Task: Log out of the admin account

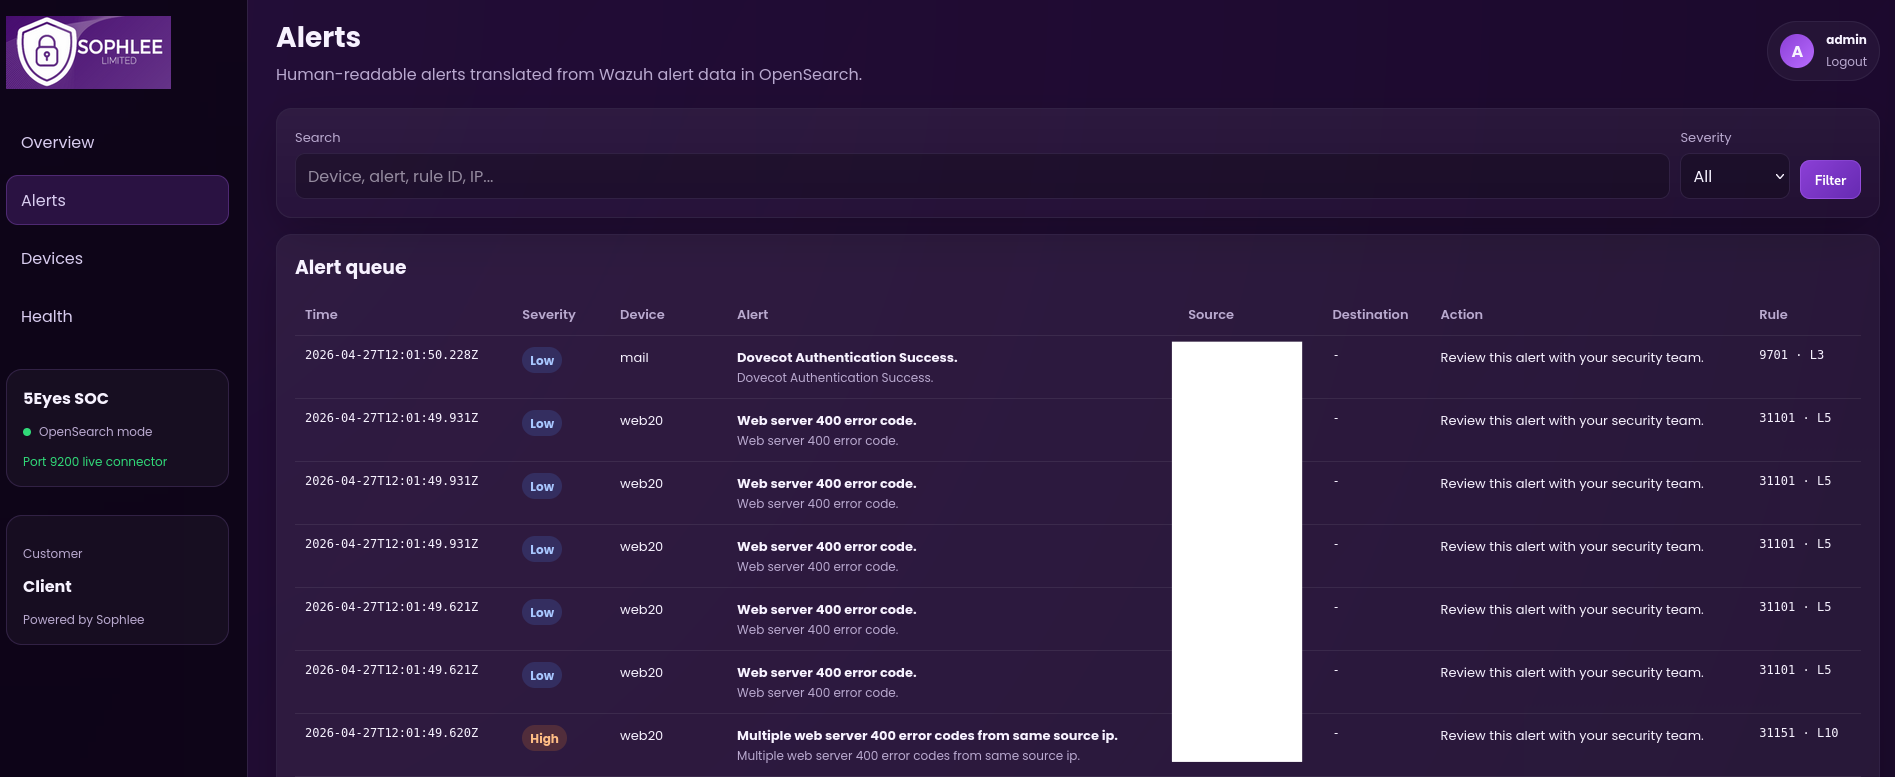Action: point(1846,62)
